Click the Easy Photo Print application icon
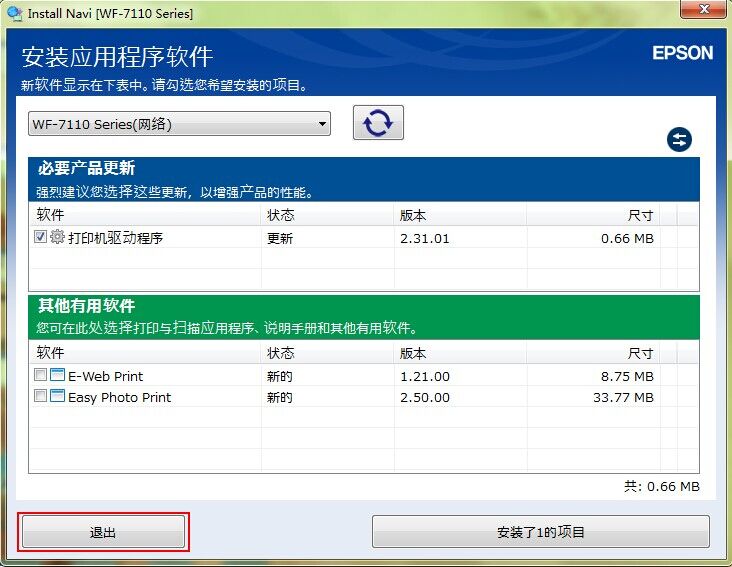732x567 pixels. pyautogui.click(x=57, y=396)
